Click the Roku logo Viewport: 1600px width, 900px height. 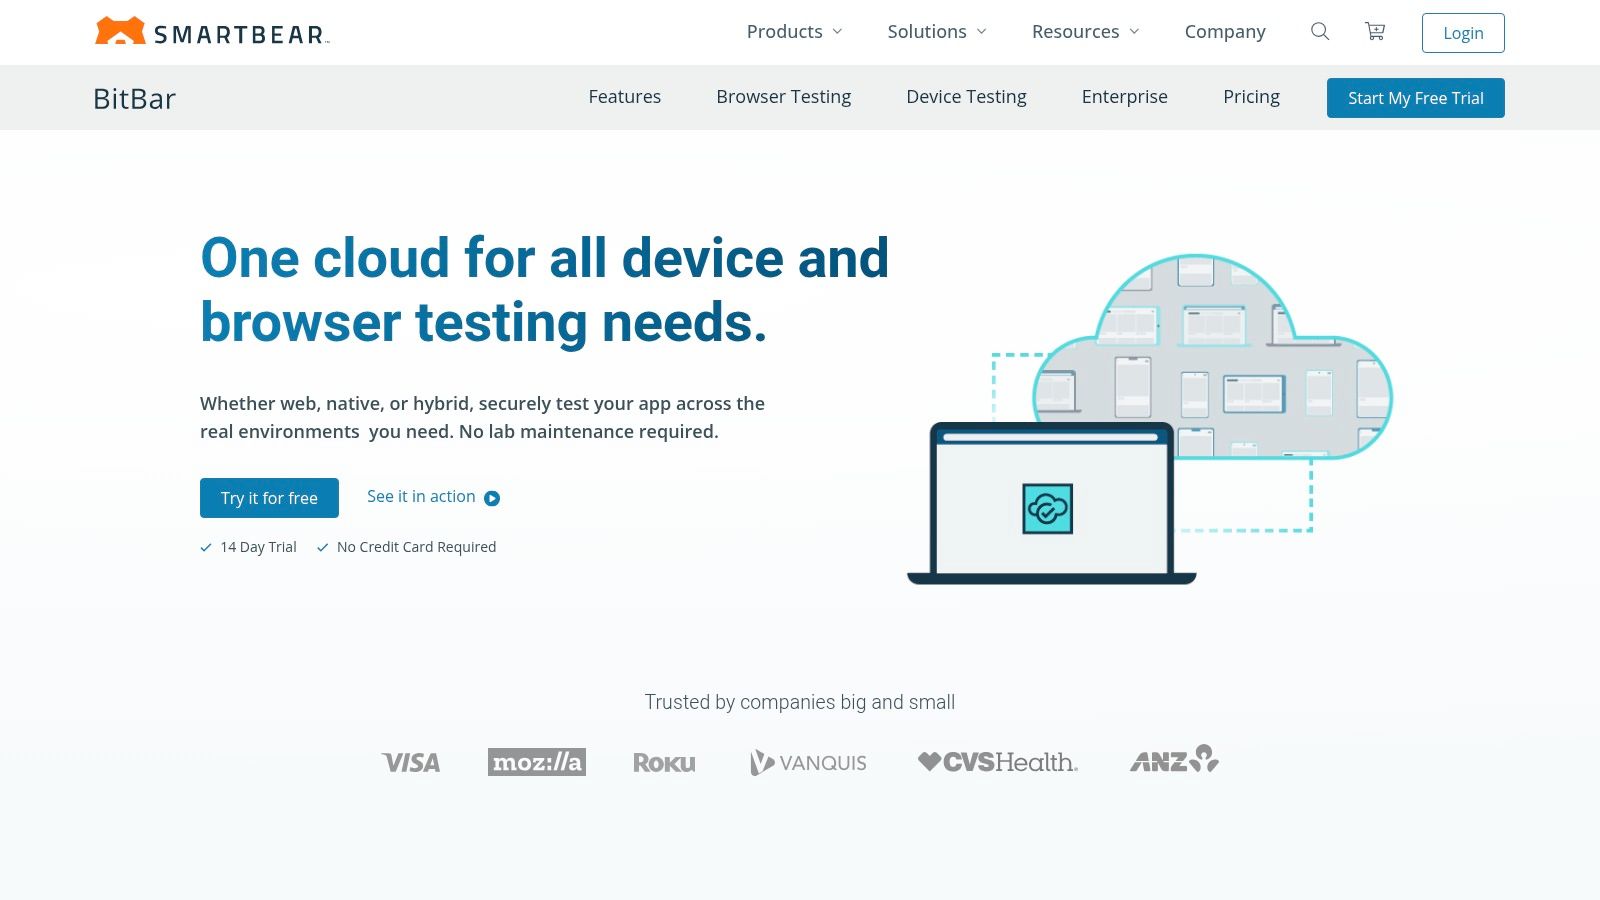(x=664, y=763)
